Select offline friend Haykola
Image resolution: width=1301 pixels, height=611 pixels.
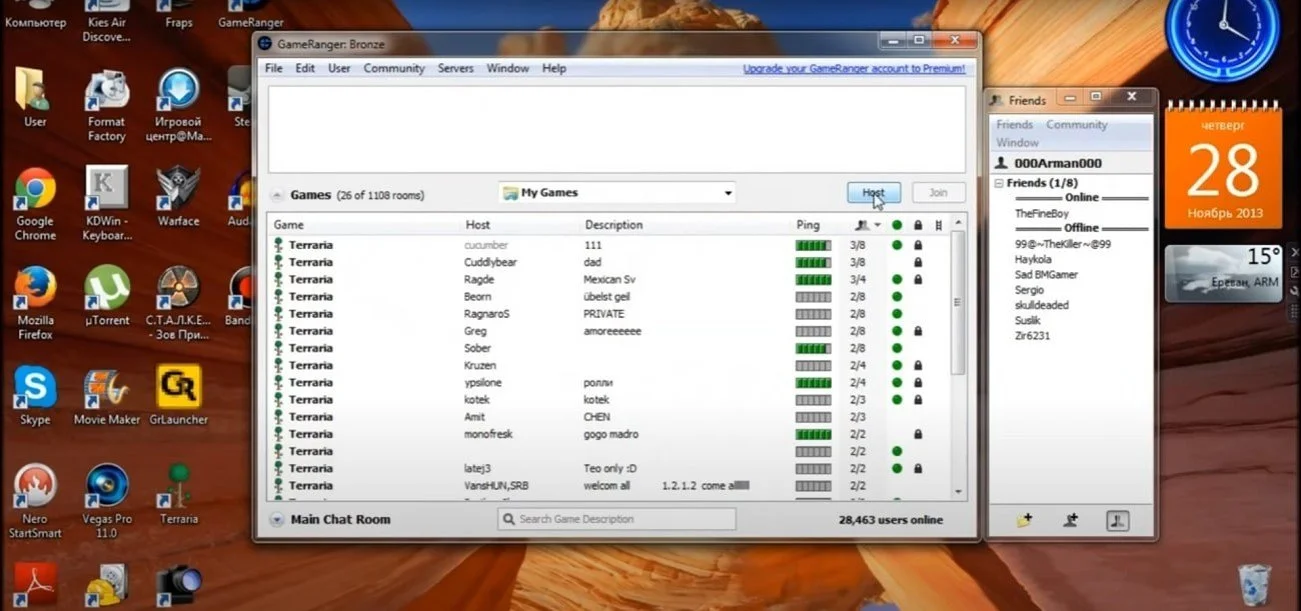(1033, 259)
